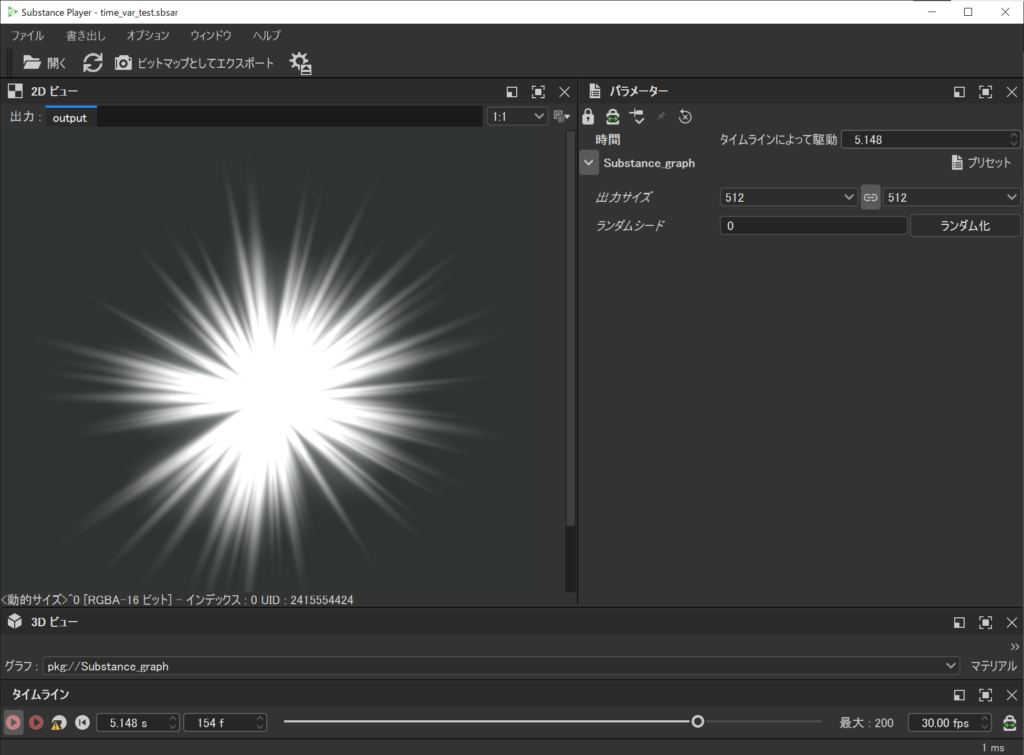Screen dimensions: 1024x755
Task: Open the pkg://Substance_graph graph dropdown
Action: (x=500, y=666)
